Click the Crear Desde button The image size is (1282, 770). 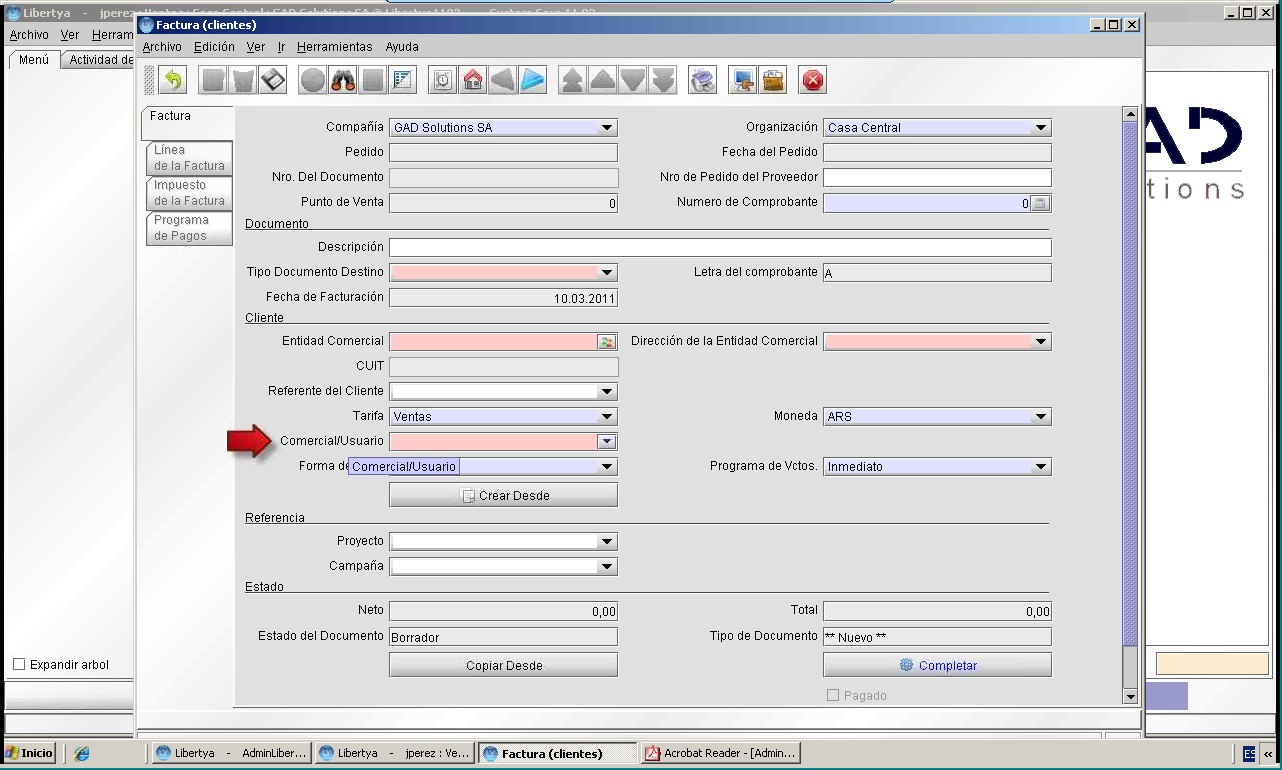(503, 495)
